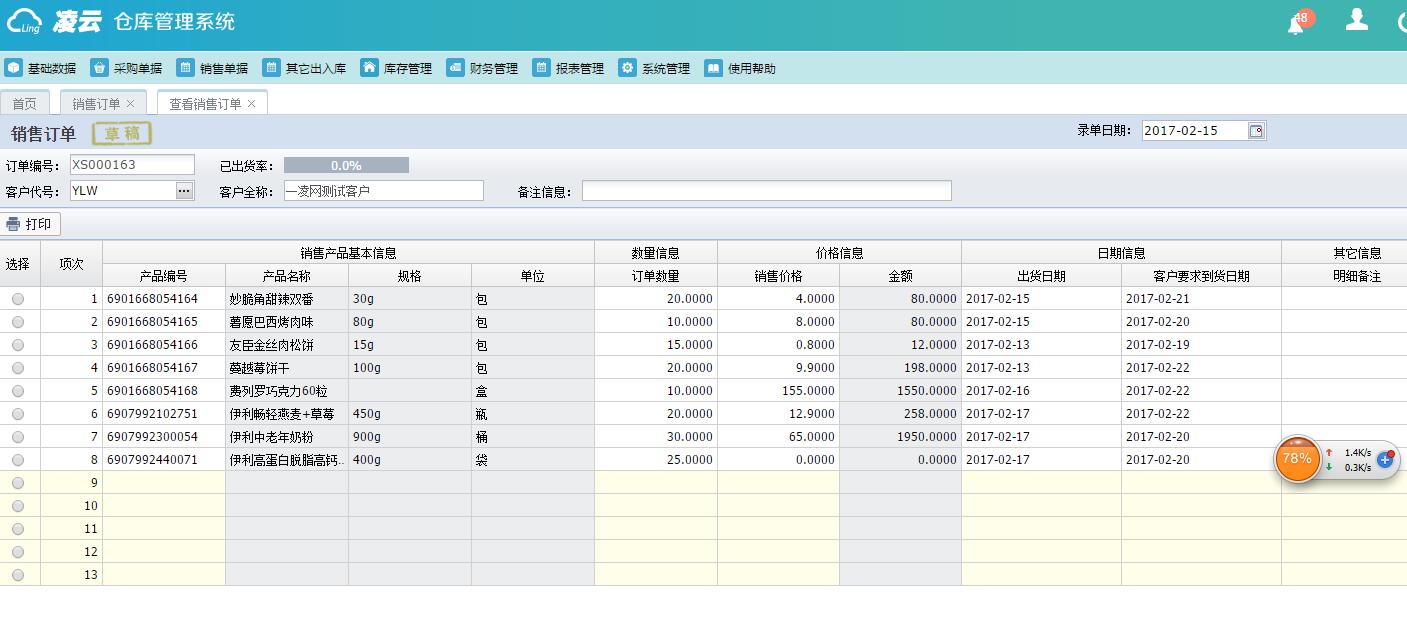Open the 录单日期 calendar picker
The width and height of the screenshot is (1407, 620).
(x=1256, y=131)
